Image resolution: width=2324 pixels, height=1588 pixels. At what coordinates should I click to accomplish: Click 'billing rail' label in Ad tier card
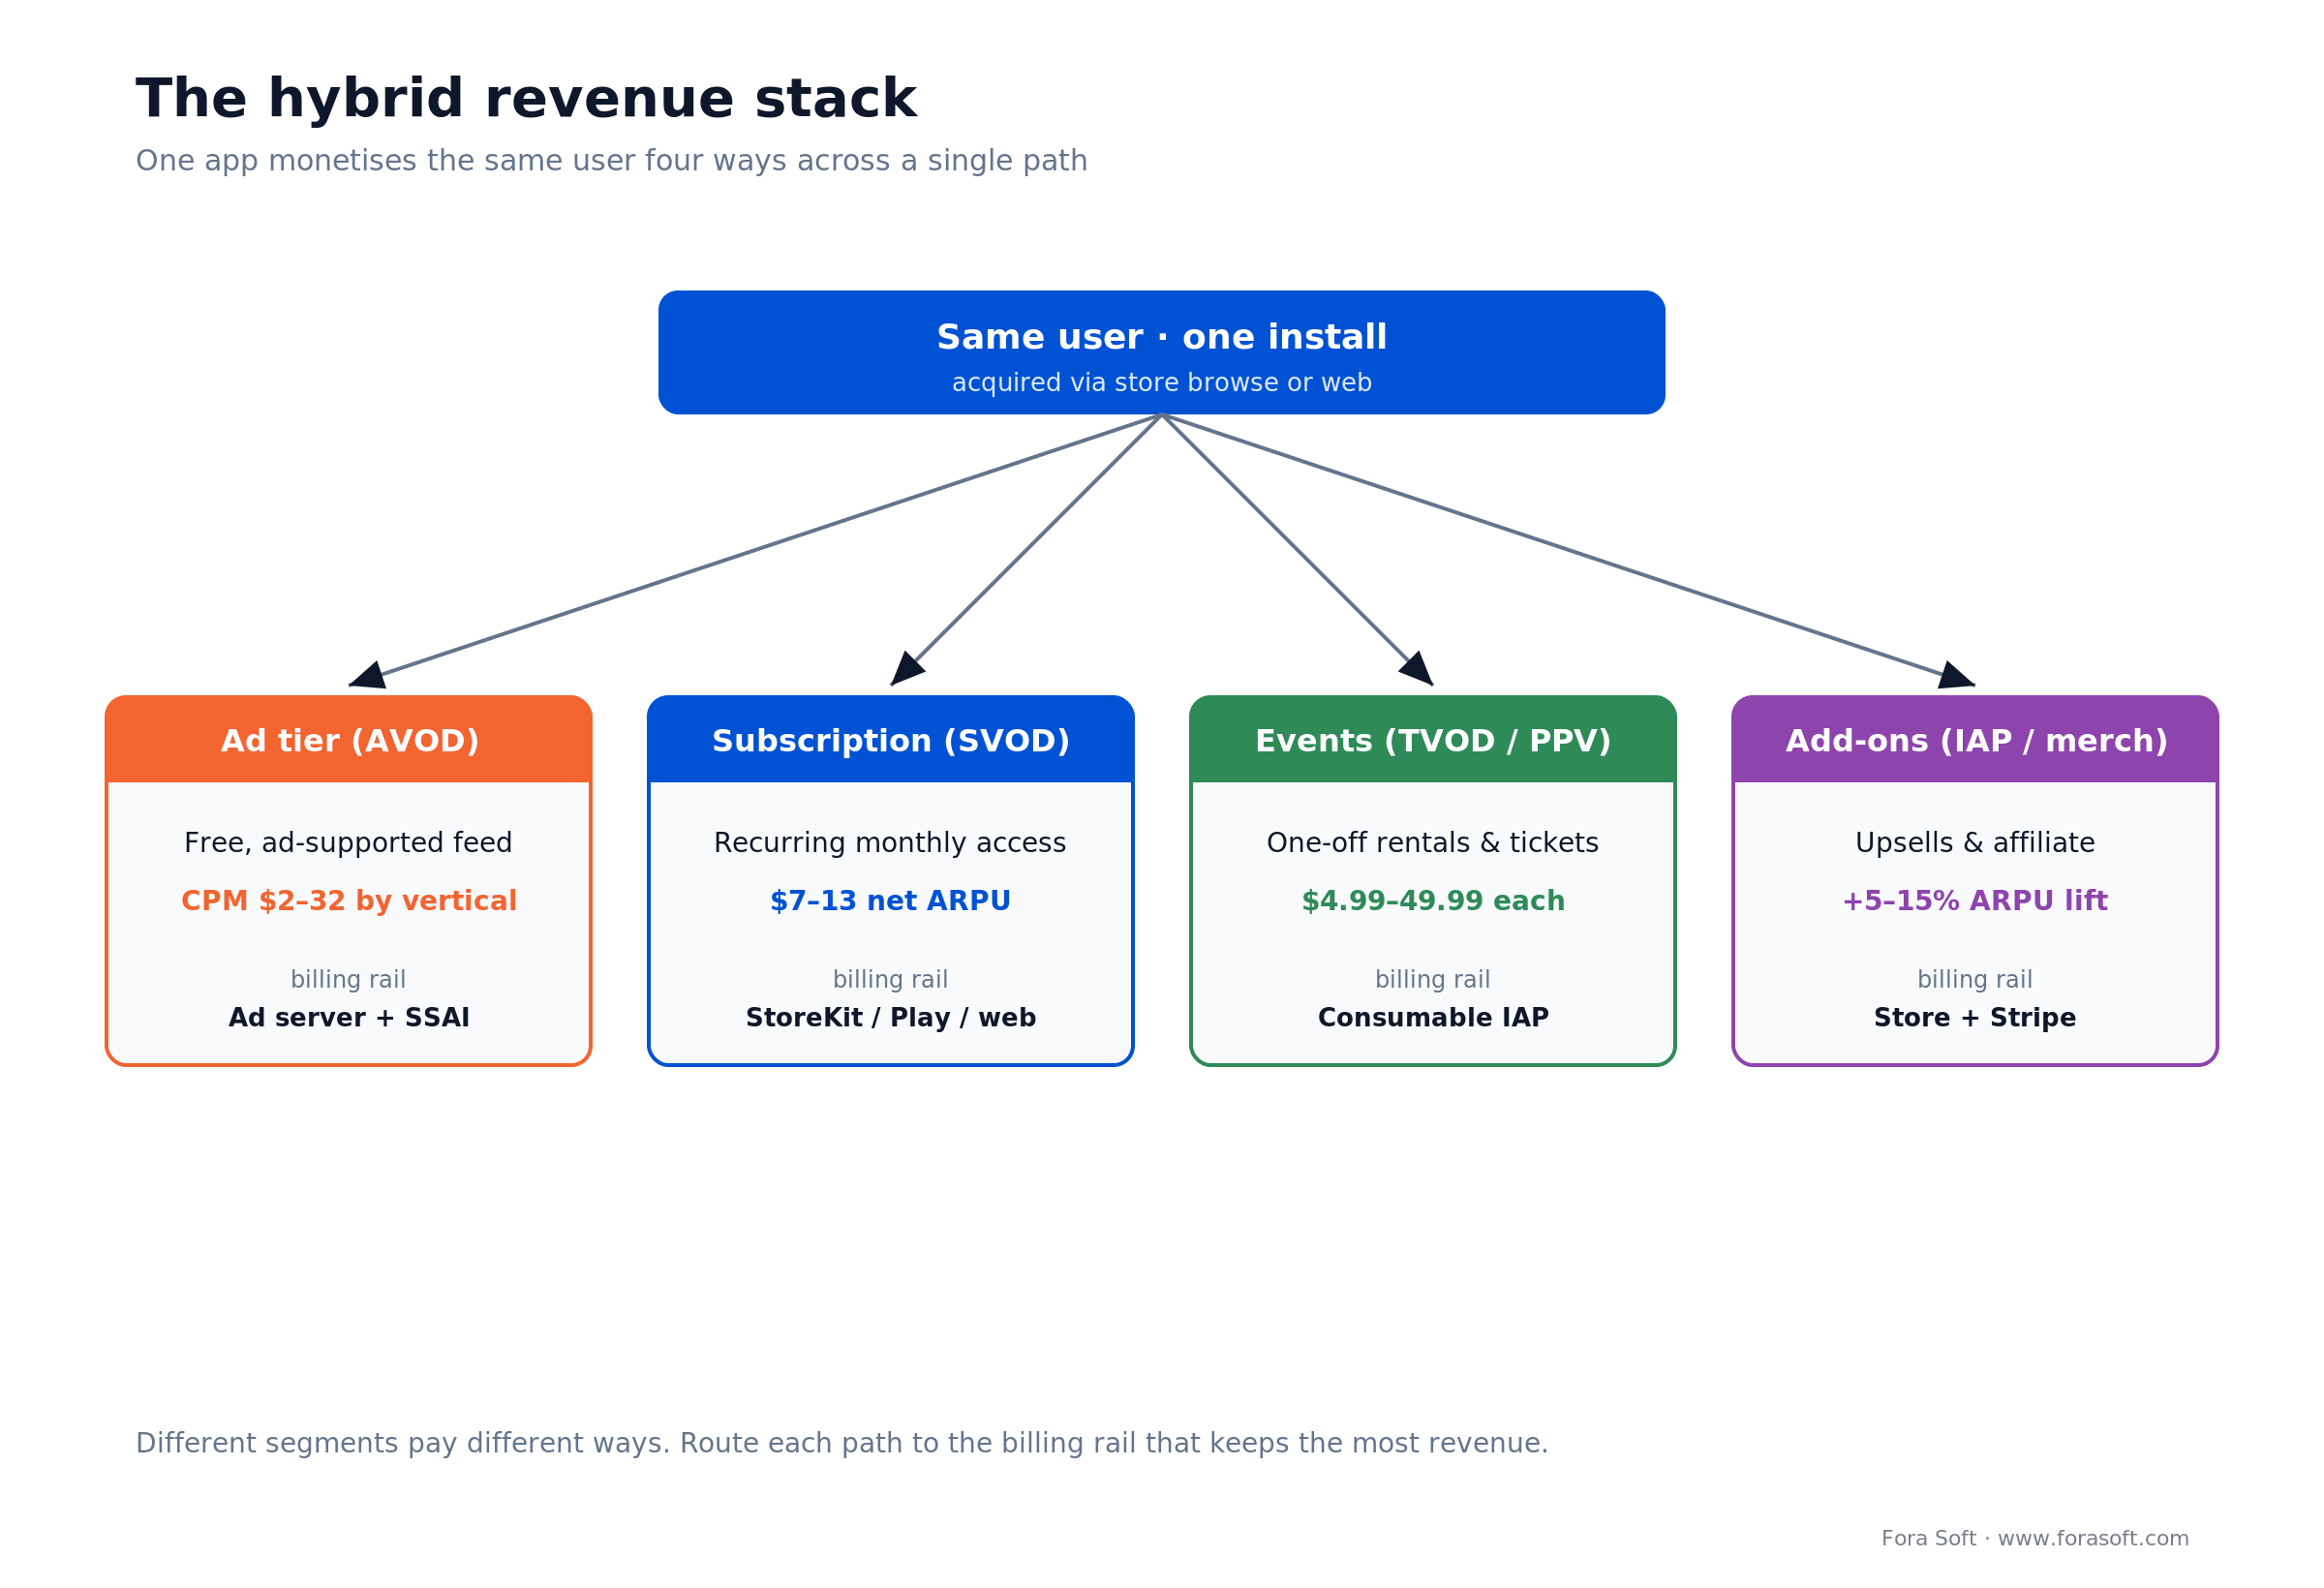(348, 980)
